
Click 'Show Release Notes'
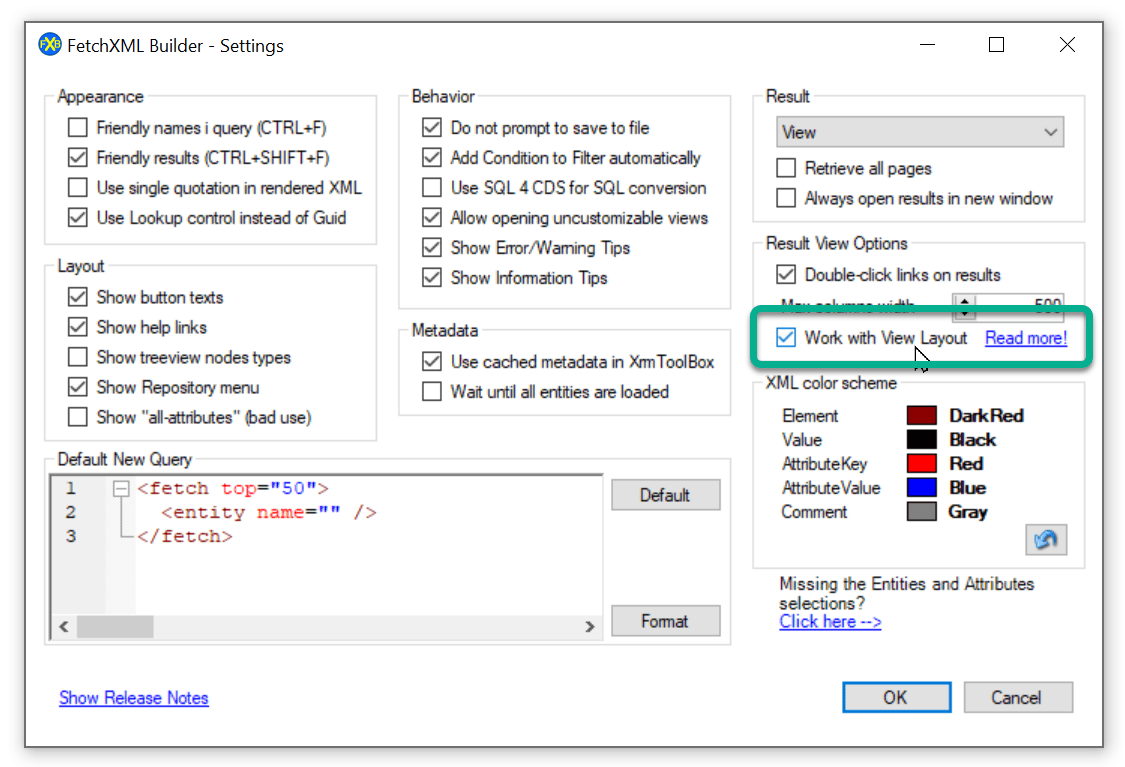[x=133, y=698]
